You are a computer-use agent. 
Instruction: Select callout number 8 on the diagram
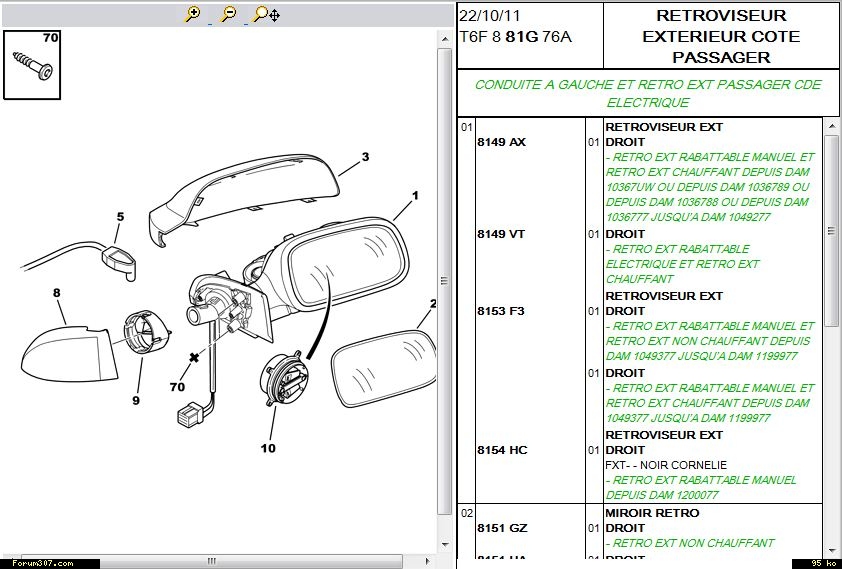click(57, 293)
